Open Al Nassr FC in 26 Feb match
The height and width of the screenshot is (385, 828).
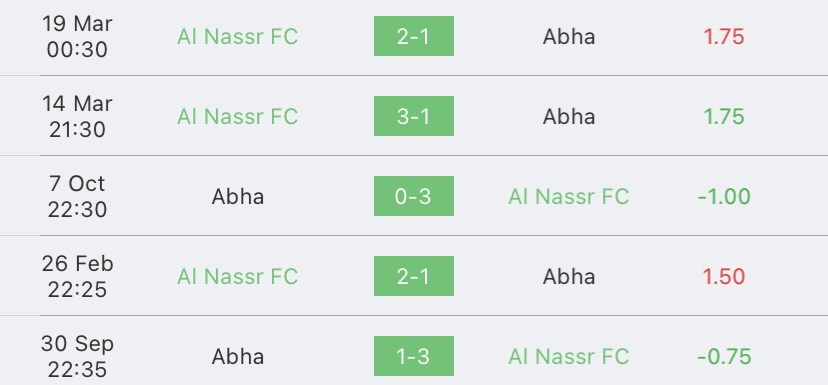238,276
